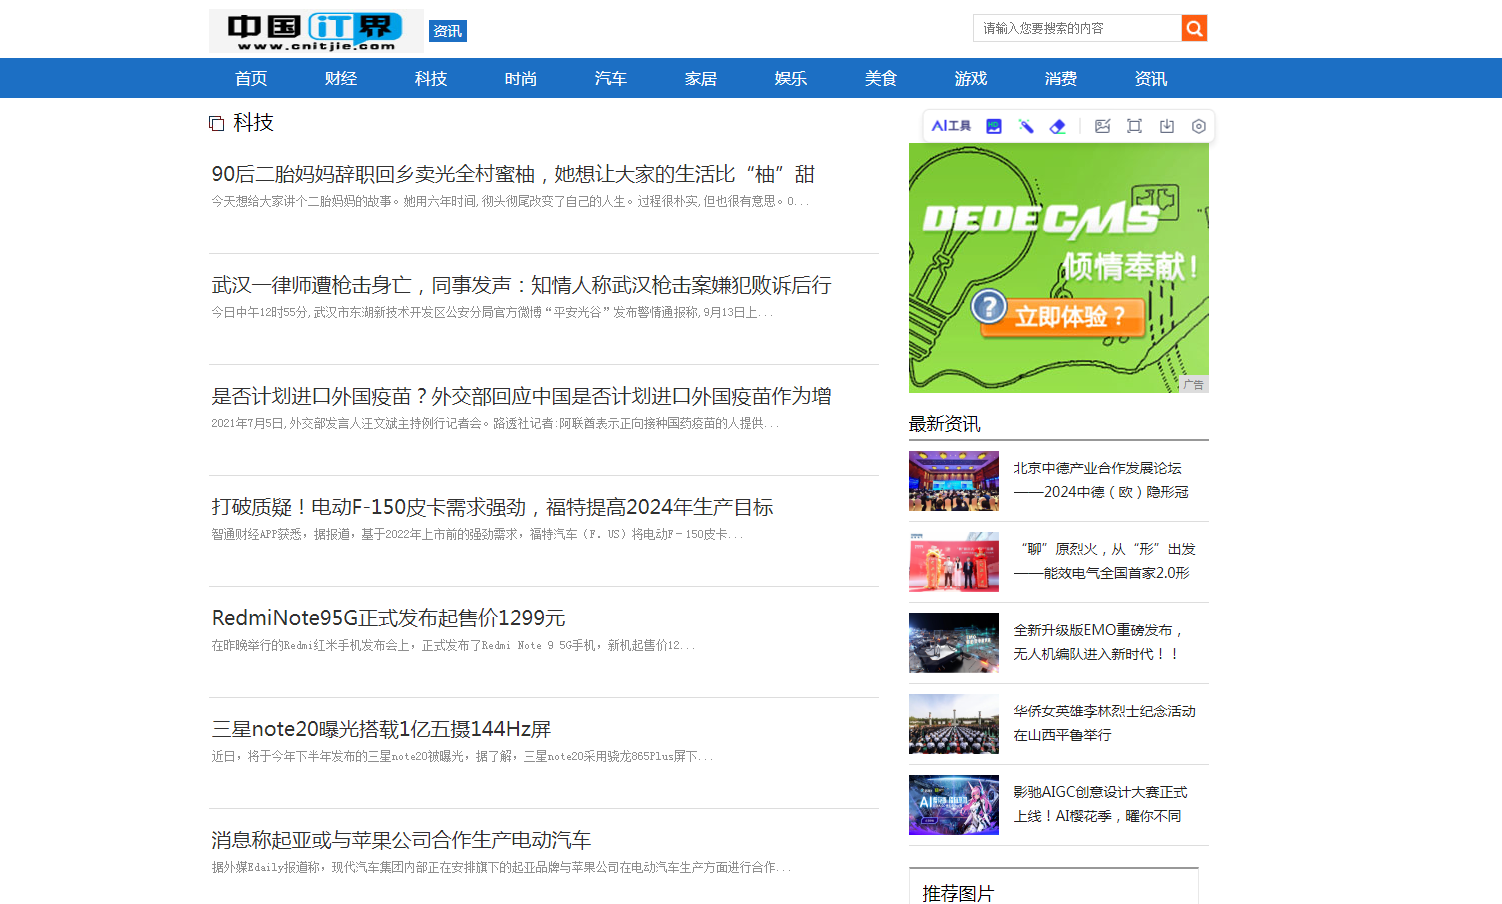The width and height of the screenshot is (1502, 904).
Task: Click the blue 资讯 badge beside logo
Action: point(448,31)
